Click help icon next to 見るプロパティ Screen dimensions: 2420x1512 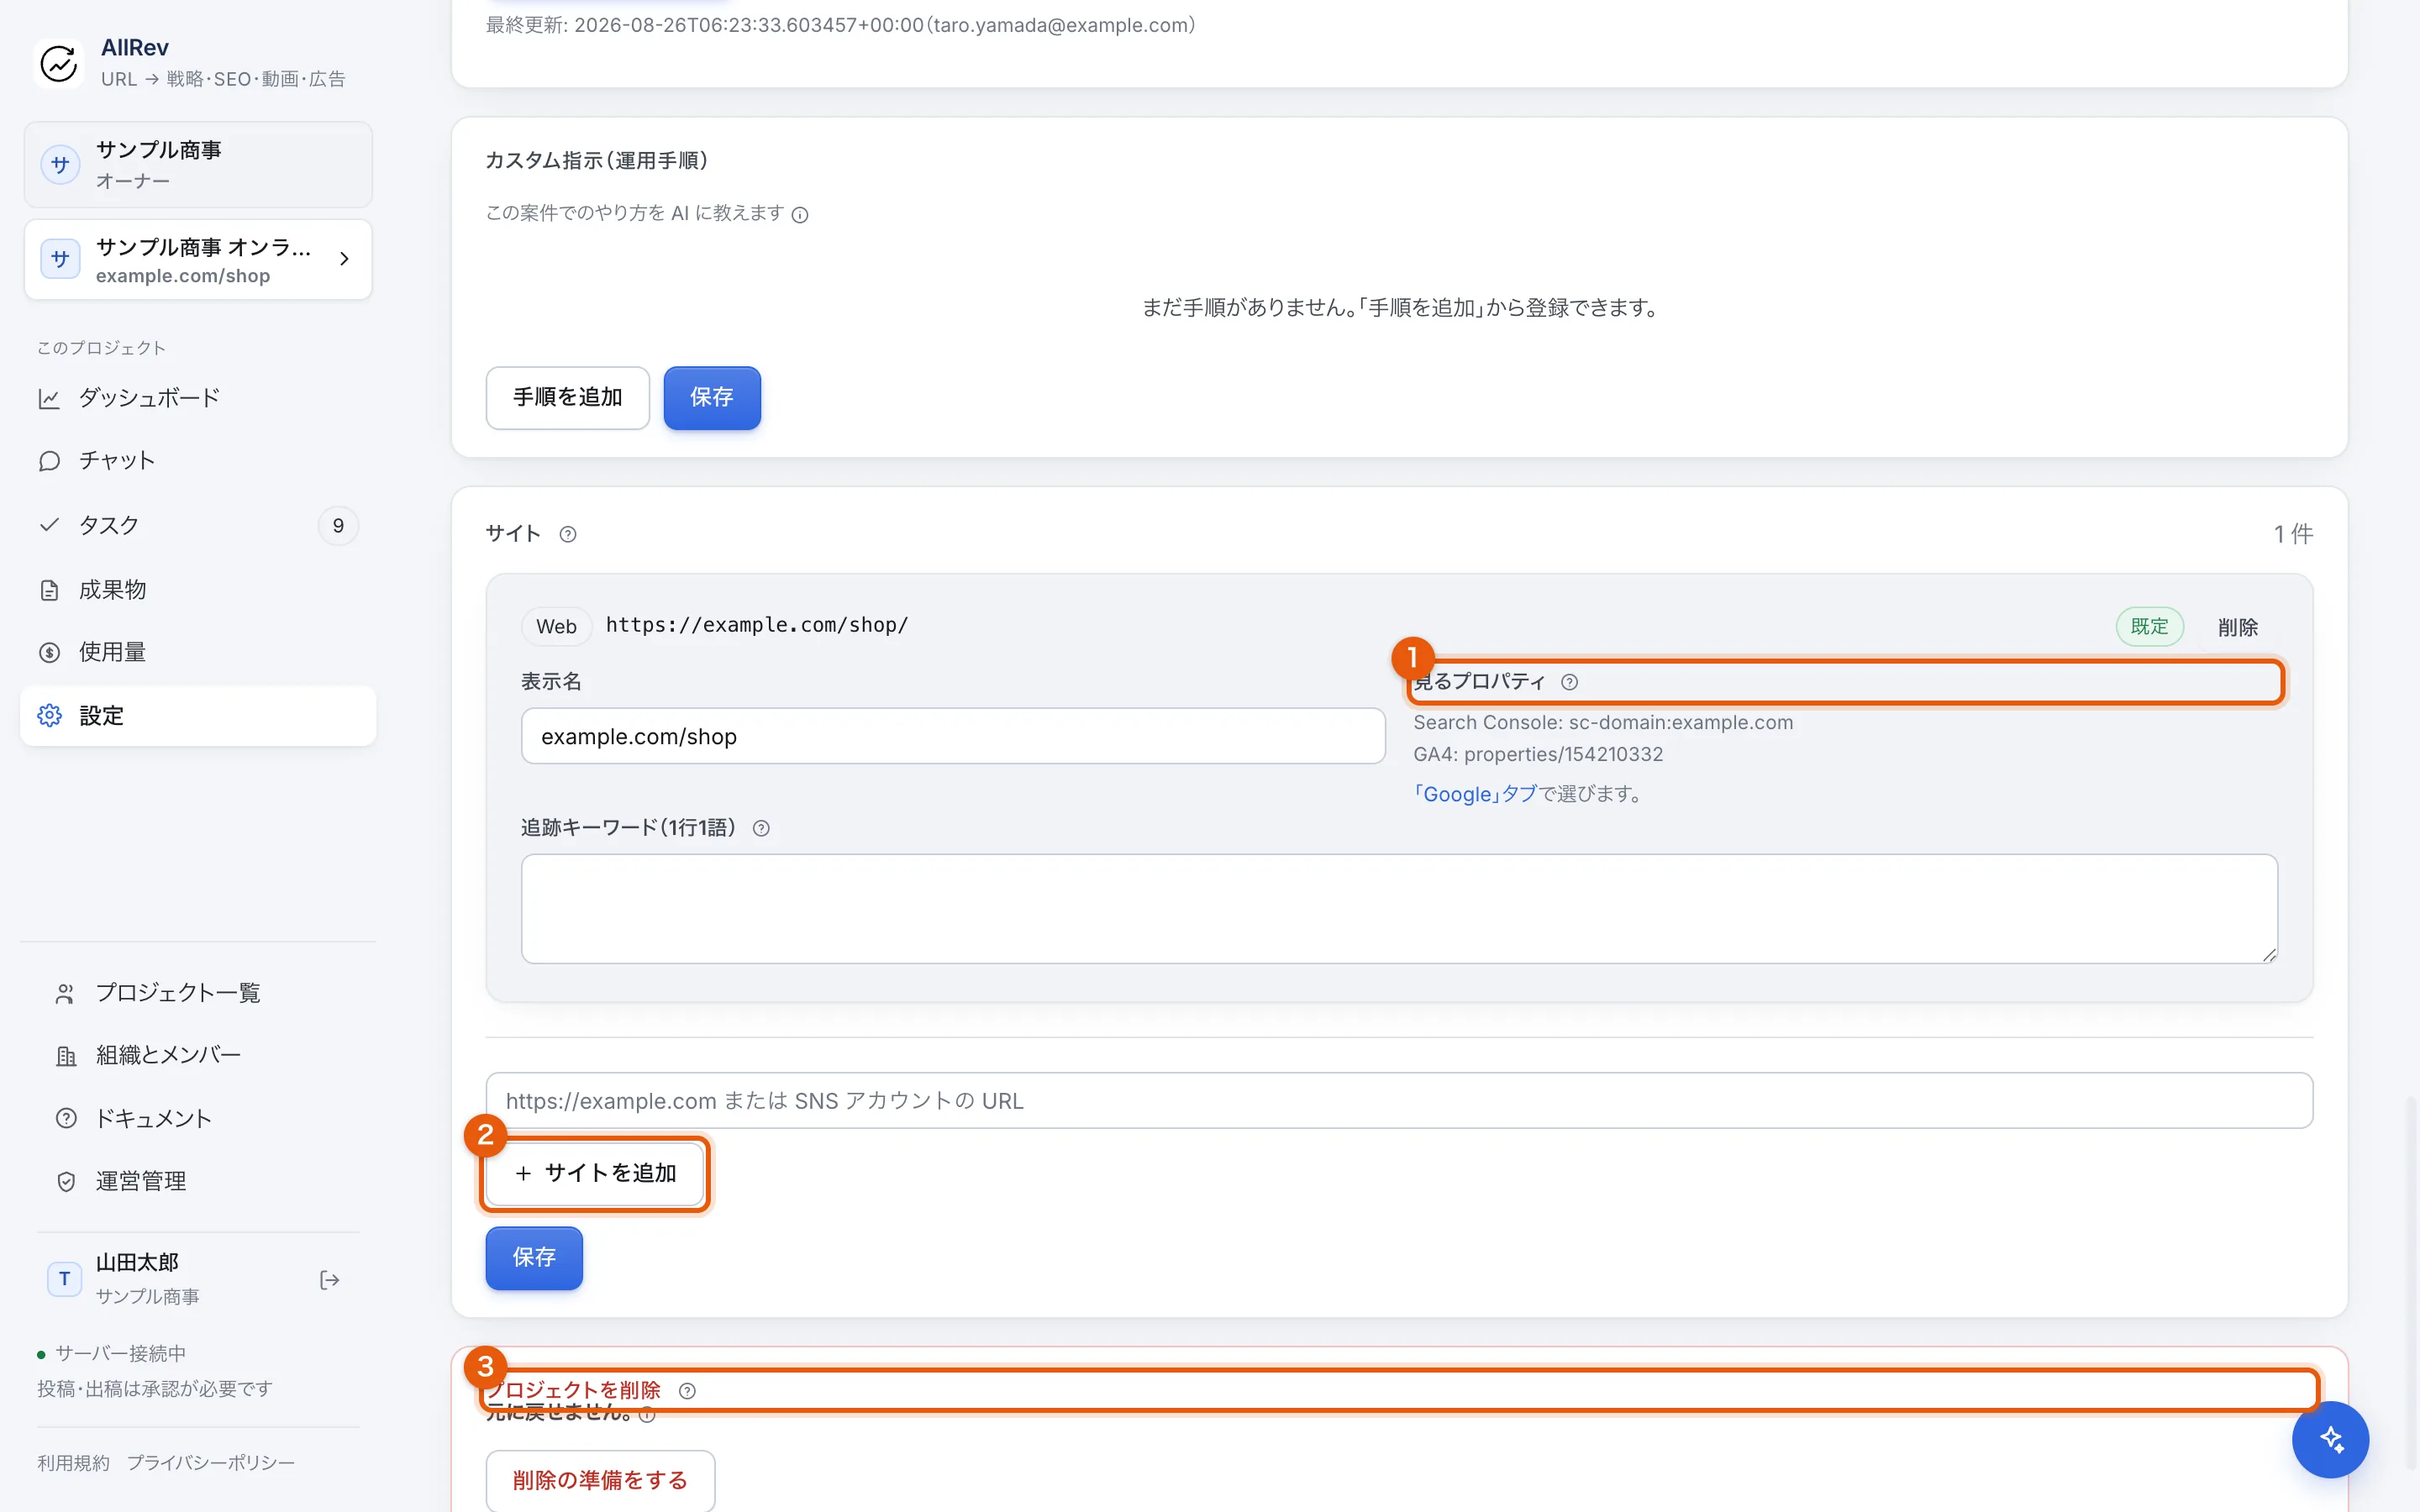[1570, 682]
